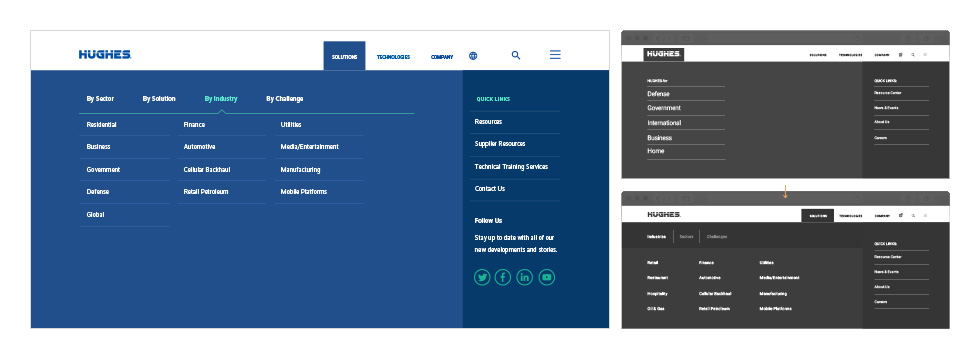Select Challenges tab in lower gray wireframe
The width and height of the screenshot is (980, 360).
[x=717, y=237]
